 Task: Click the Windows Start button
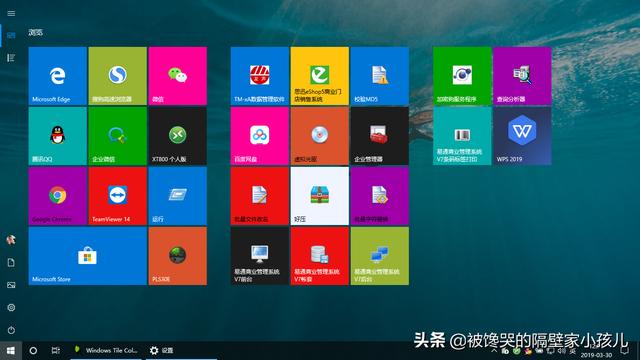(11, 351)
